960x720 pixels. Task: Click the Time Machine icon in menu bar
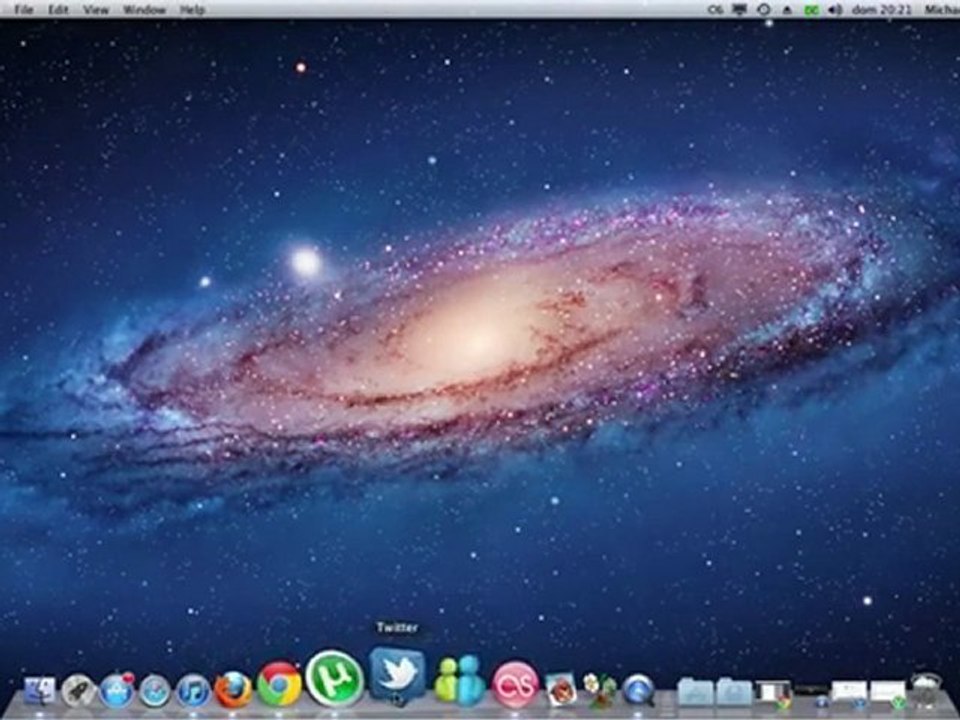pyautogui.click(x=764, y=9)
